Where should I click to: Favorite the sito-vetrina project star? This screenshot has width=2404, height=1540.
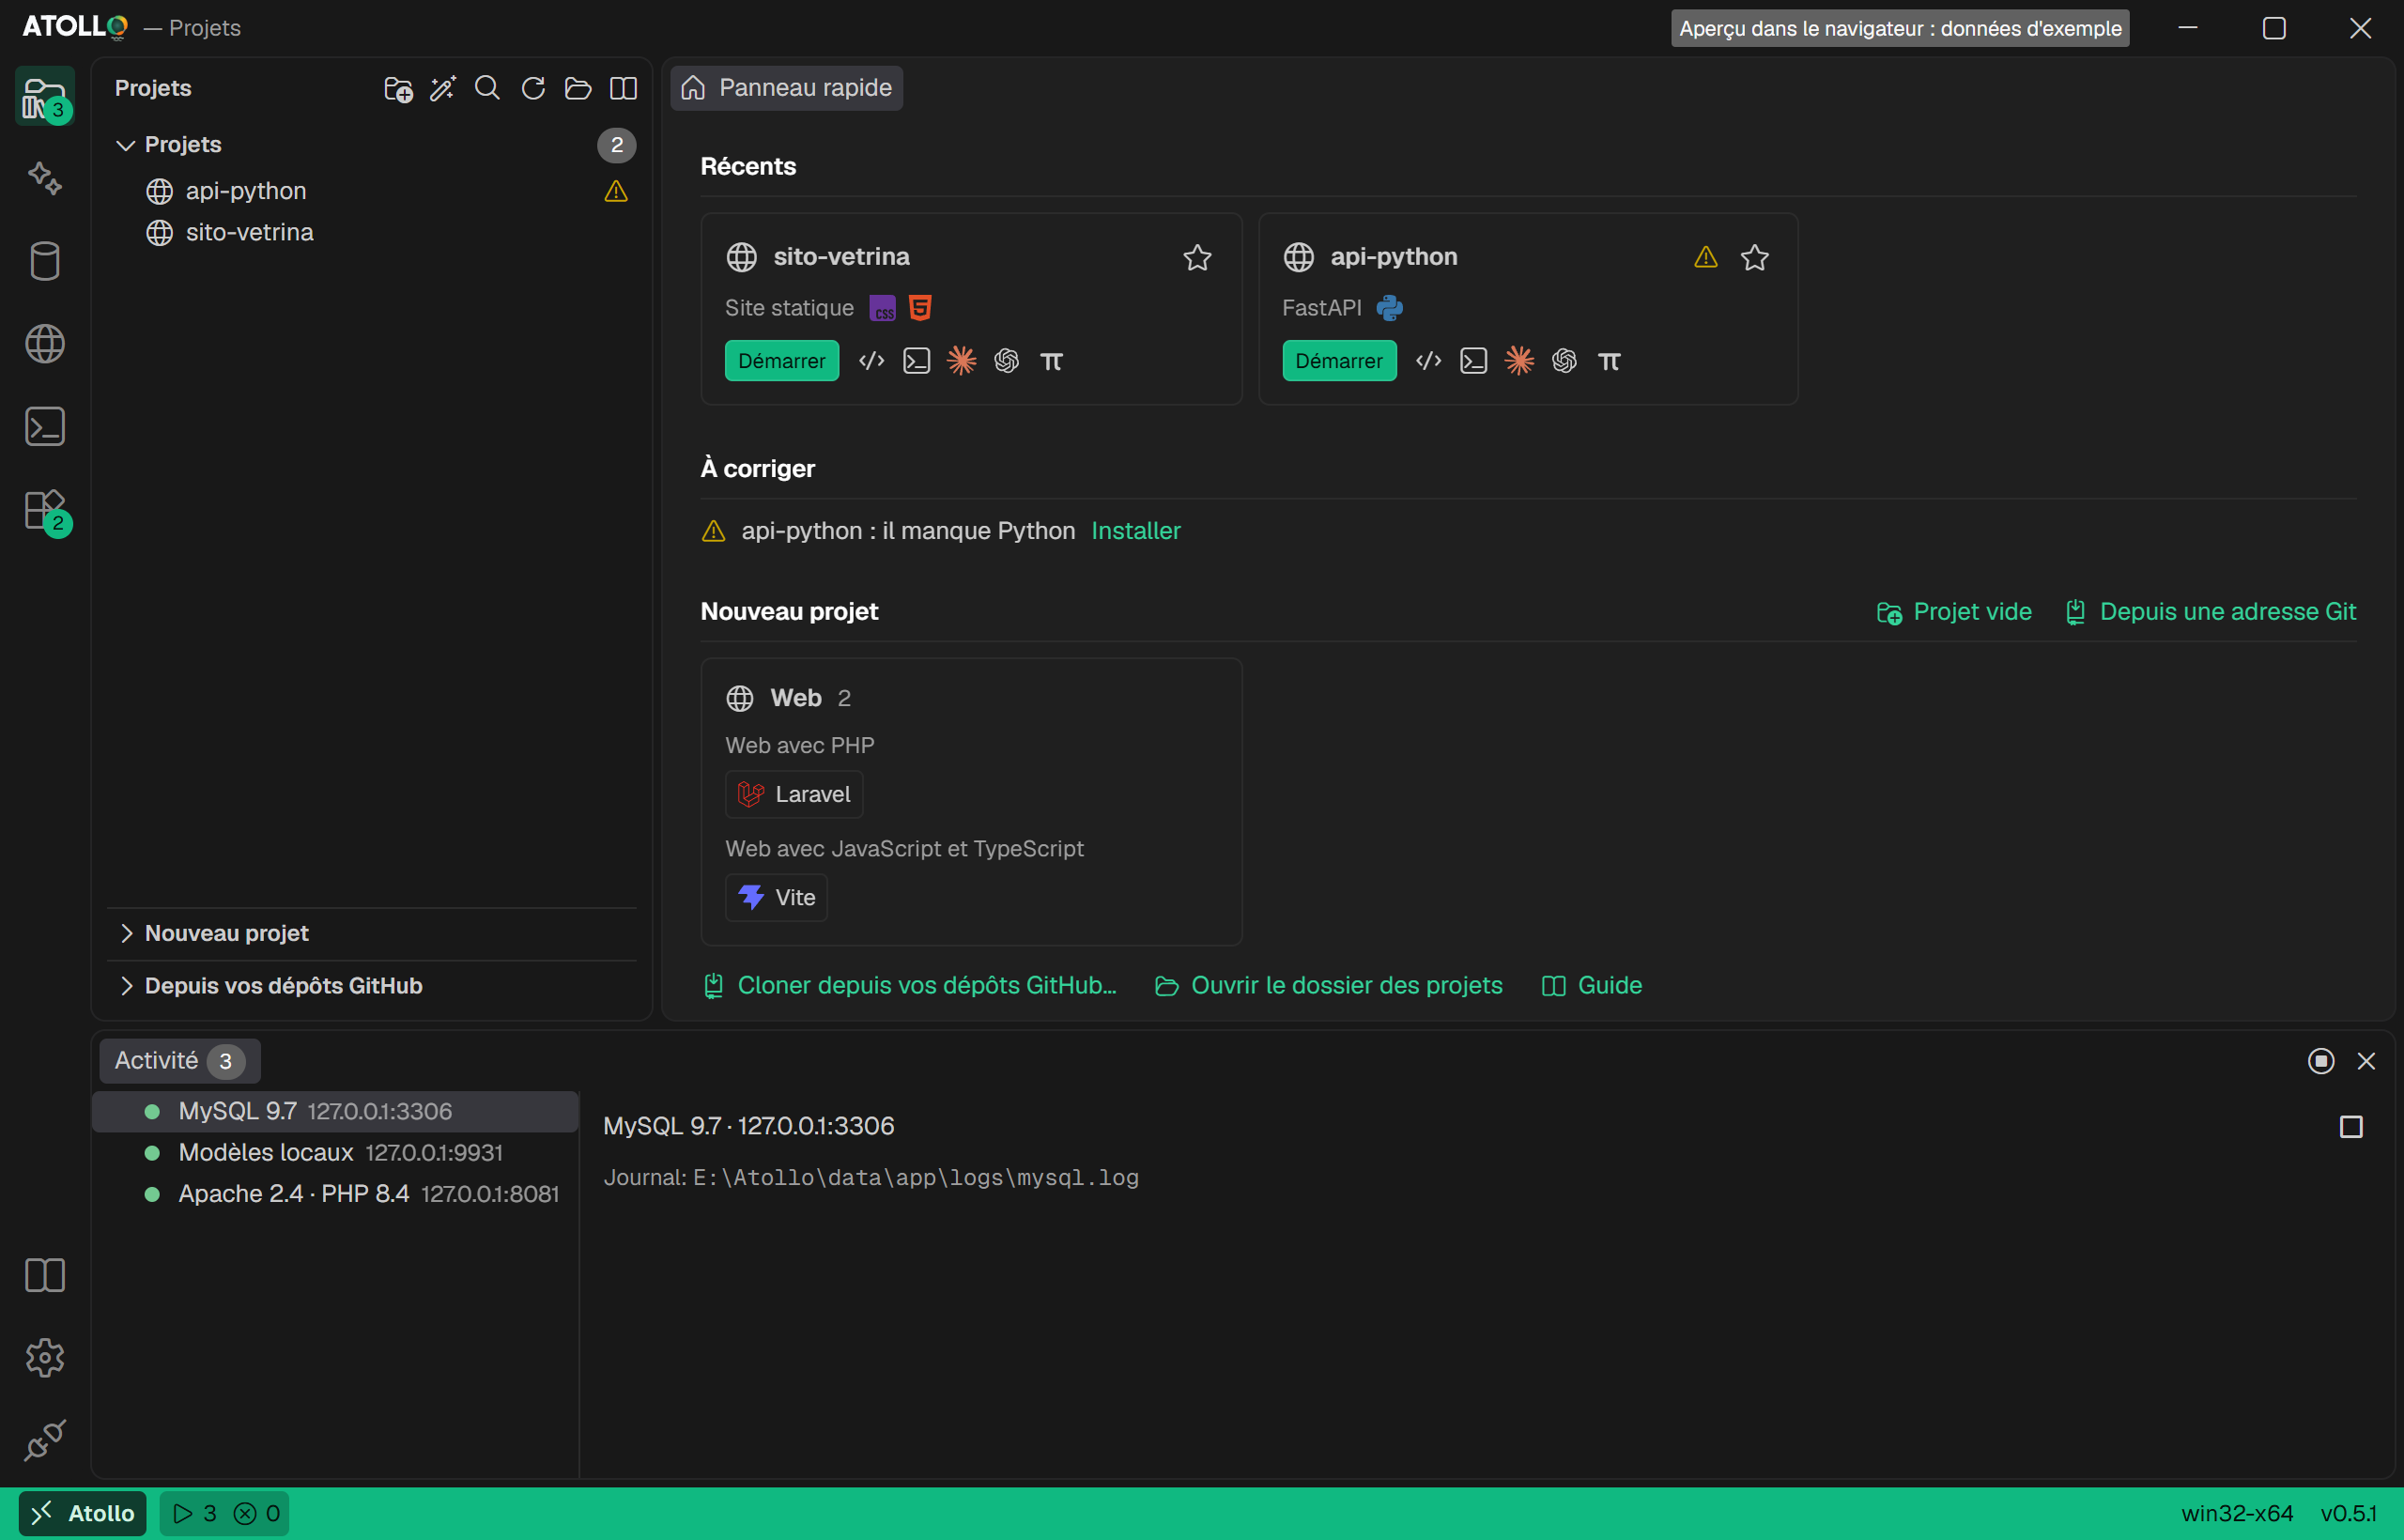pyautogui.click(x=1197, y=258)
